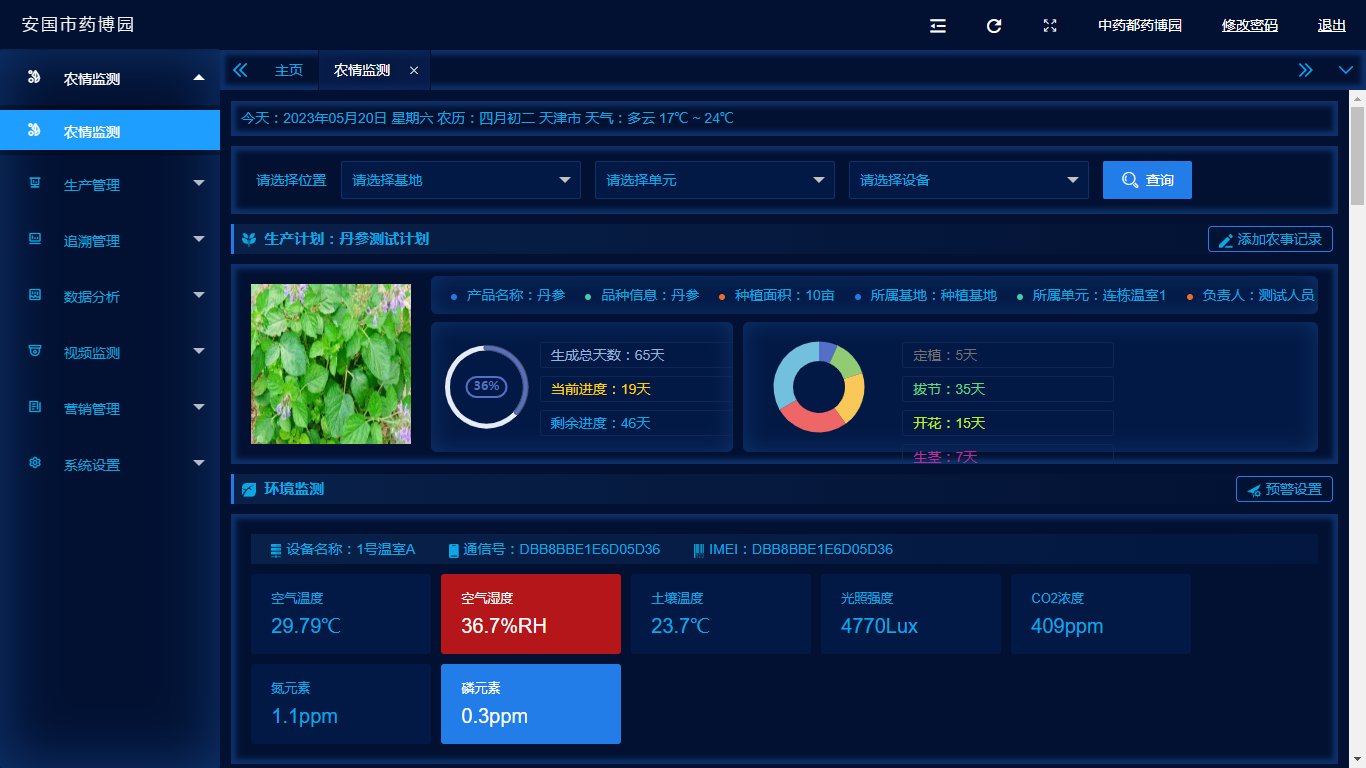This screenshot has width=1366, height=768.
Task: Open 预警设置 in the environment monitoring panel
Action: [x=1284, y=489]
